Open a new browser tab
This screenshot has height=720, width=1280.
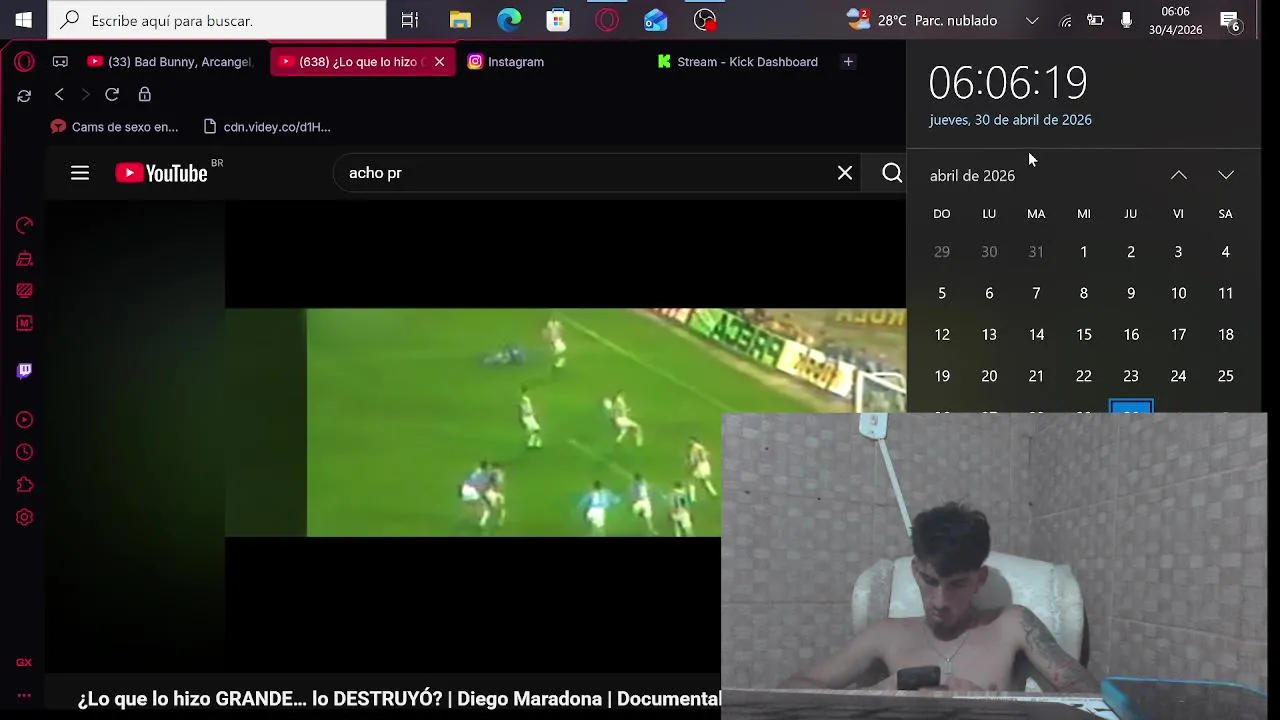(x=848, y=62)
